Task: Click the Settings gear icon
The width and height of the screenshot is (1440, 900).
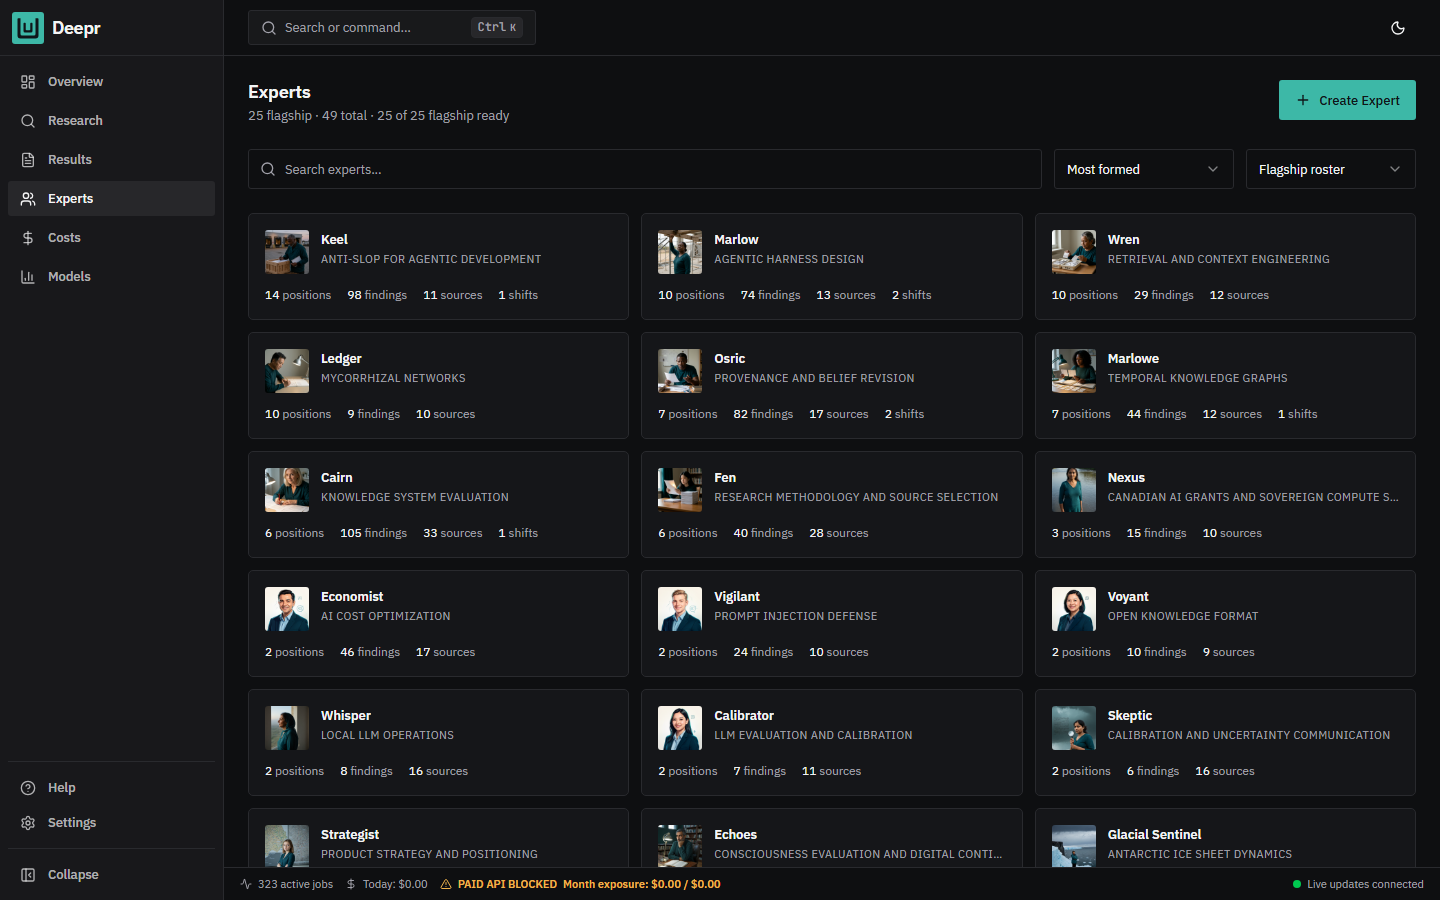Action: click(28, 823)
